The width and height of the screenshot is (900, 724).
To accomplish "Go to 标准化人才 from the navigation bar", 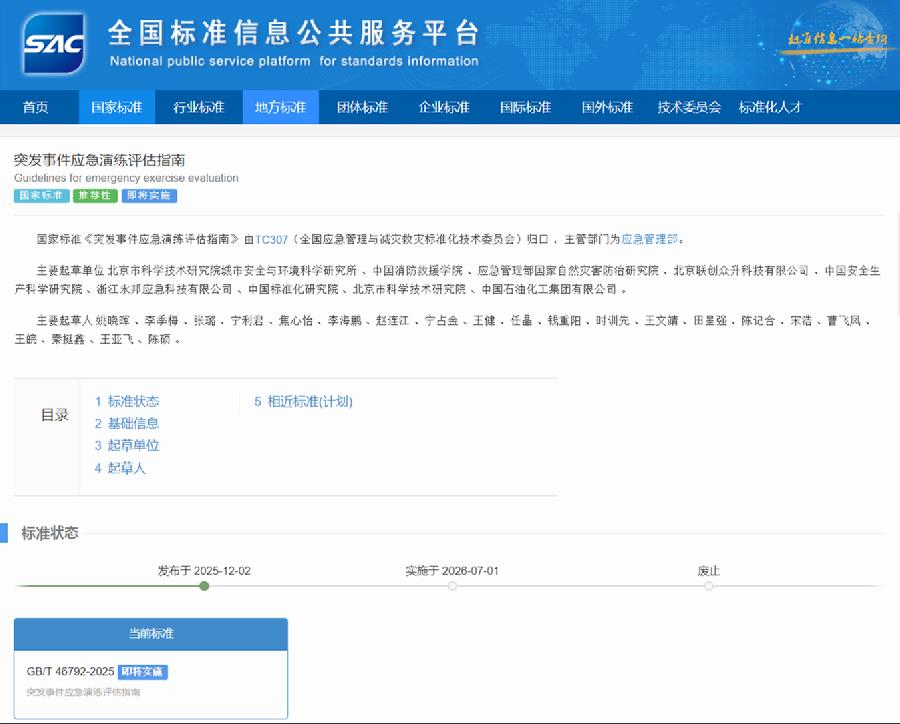I will pos(770,107).
